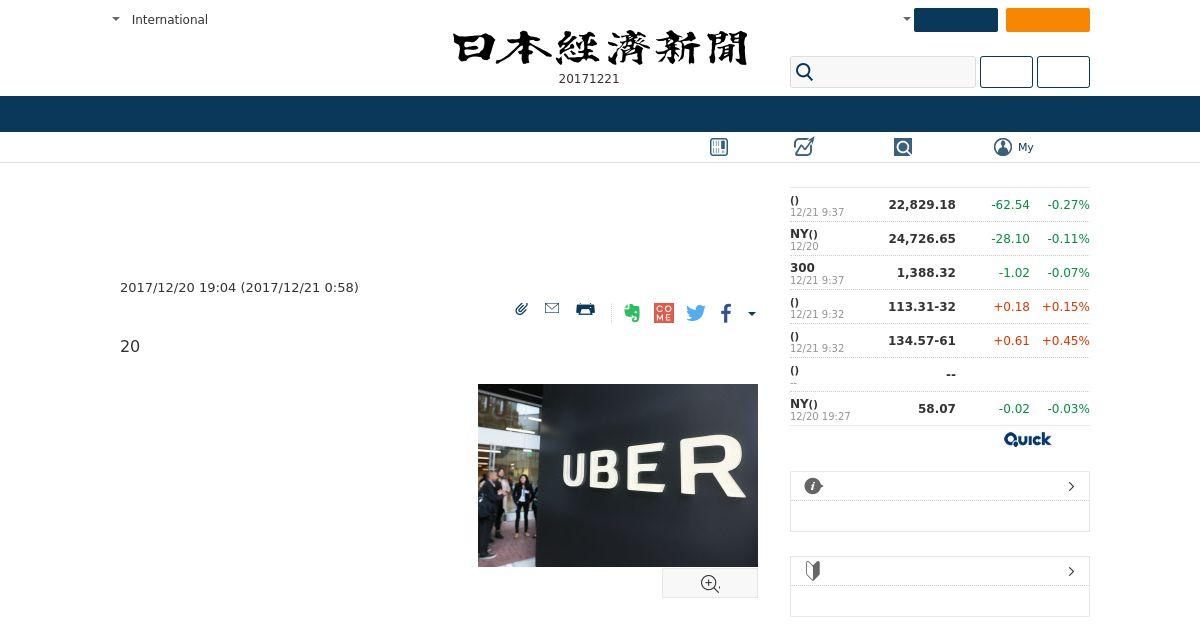The image size is (1200, 630).
Task: Click the magnifier search icon
Action: coord(805,72)
